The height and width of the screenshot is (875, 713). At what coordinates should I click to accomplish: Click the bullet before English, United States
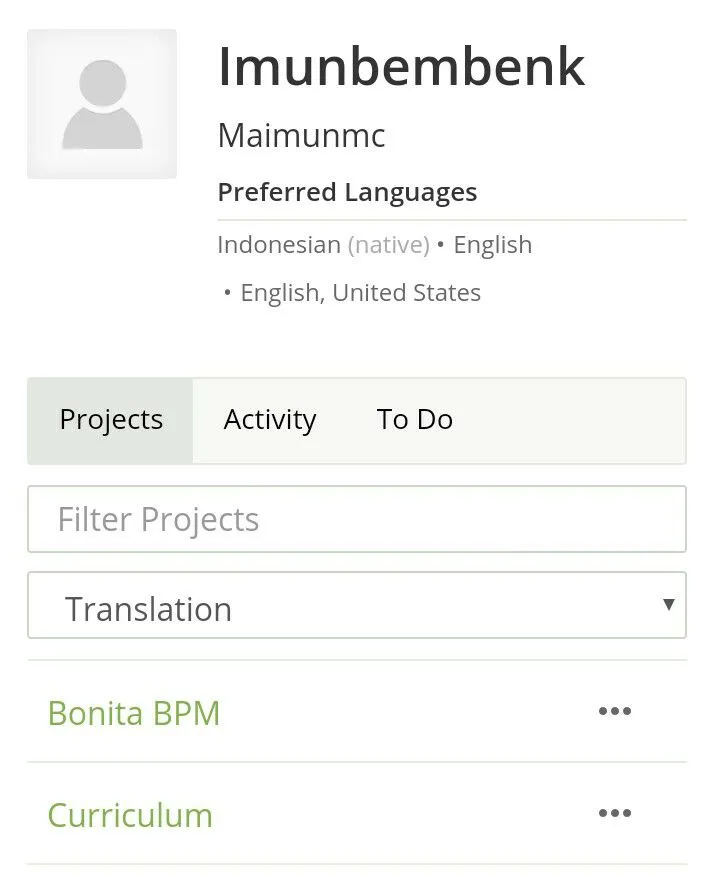[227, 292]
